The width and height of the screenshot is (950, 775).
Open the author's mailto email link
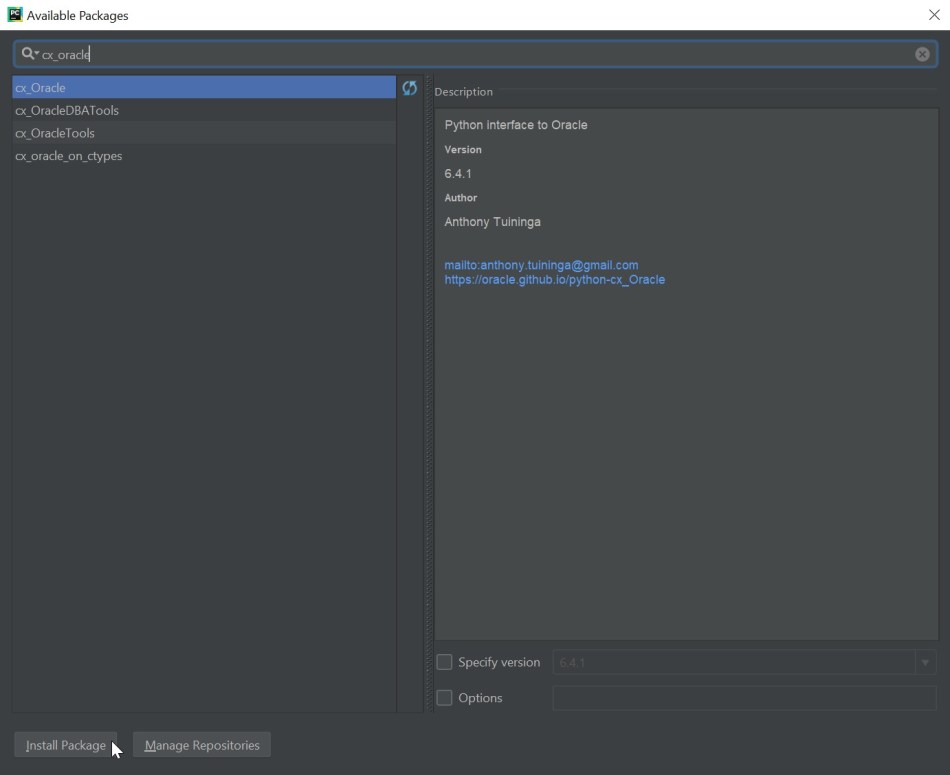[x=541, y=265]
